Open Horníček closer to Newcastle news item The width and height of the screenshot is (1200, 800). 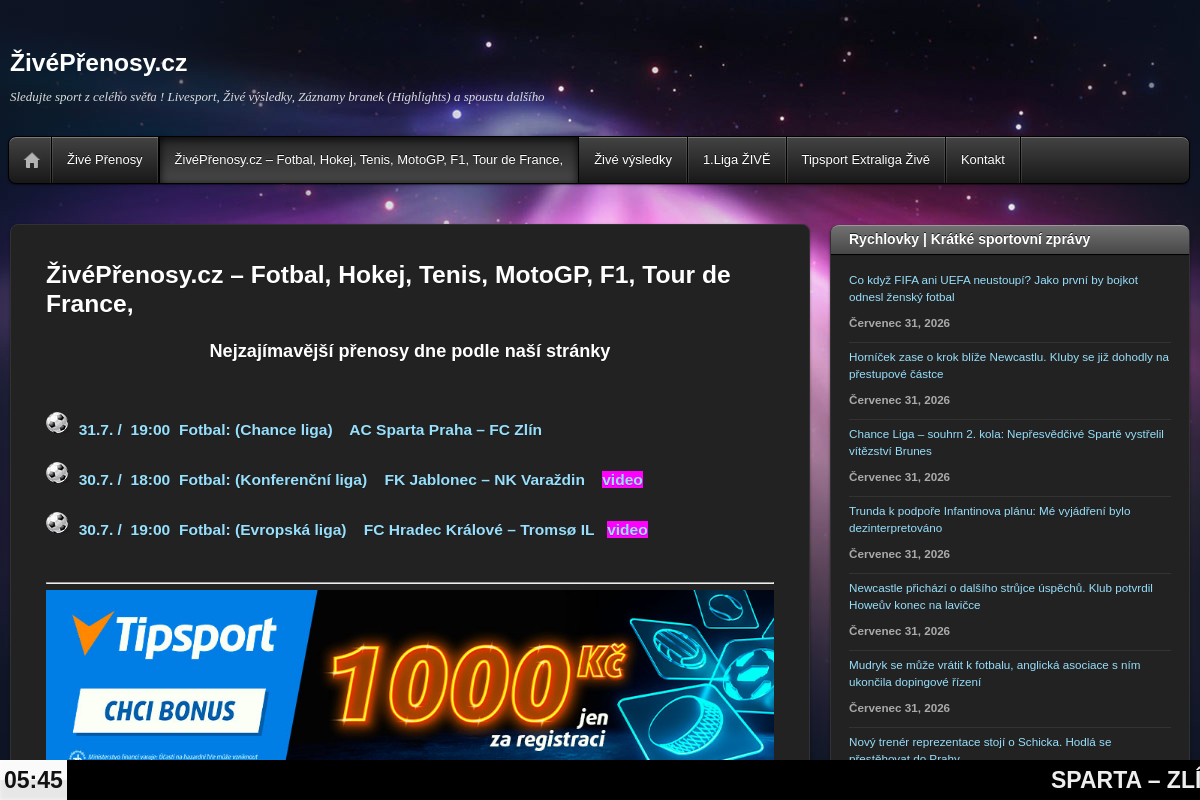(x=1009, y=365)
